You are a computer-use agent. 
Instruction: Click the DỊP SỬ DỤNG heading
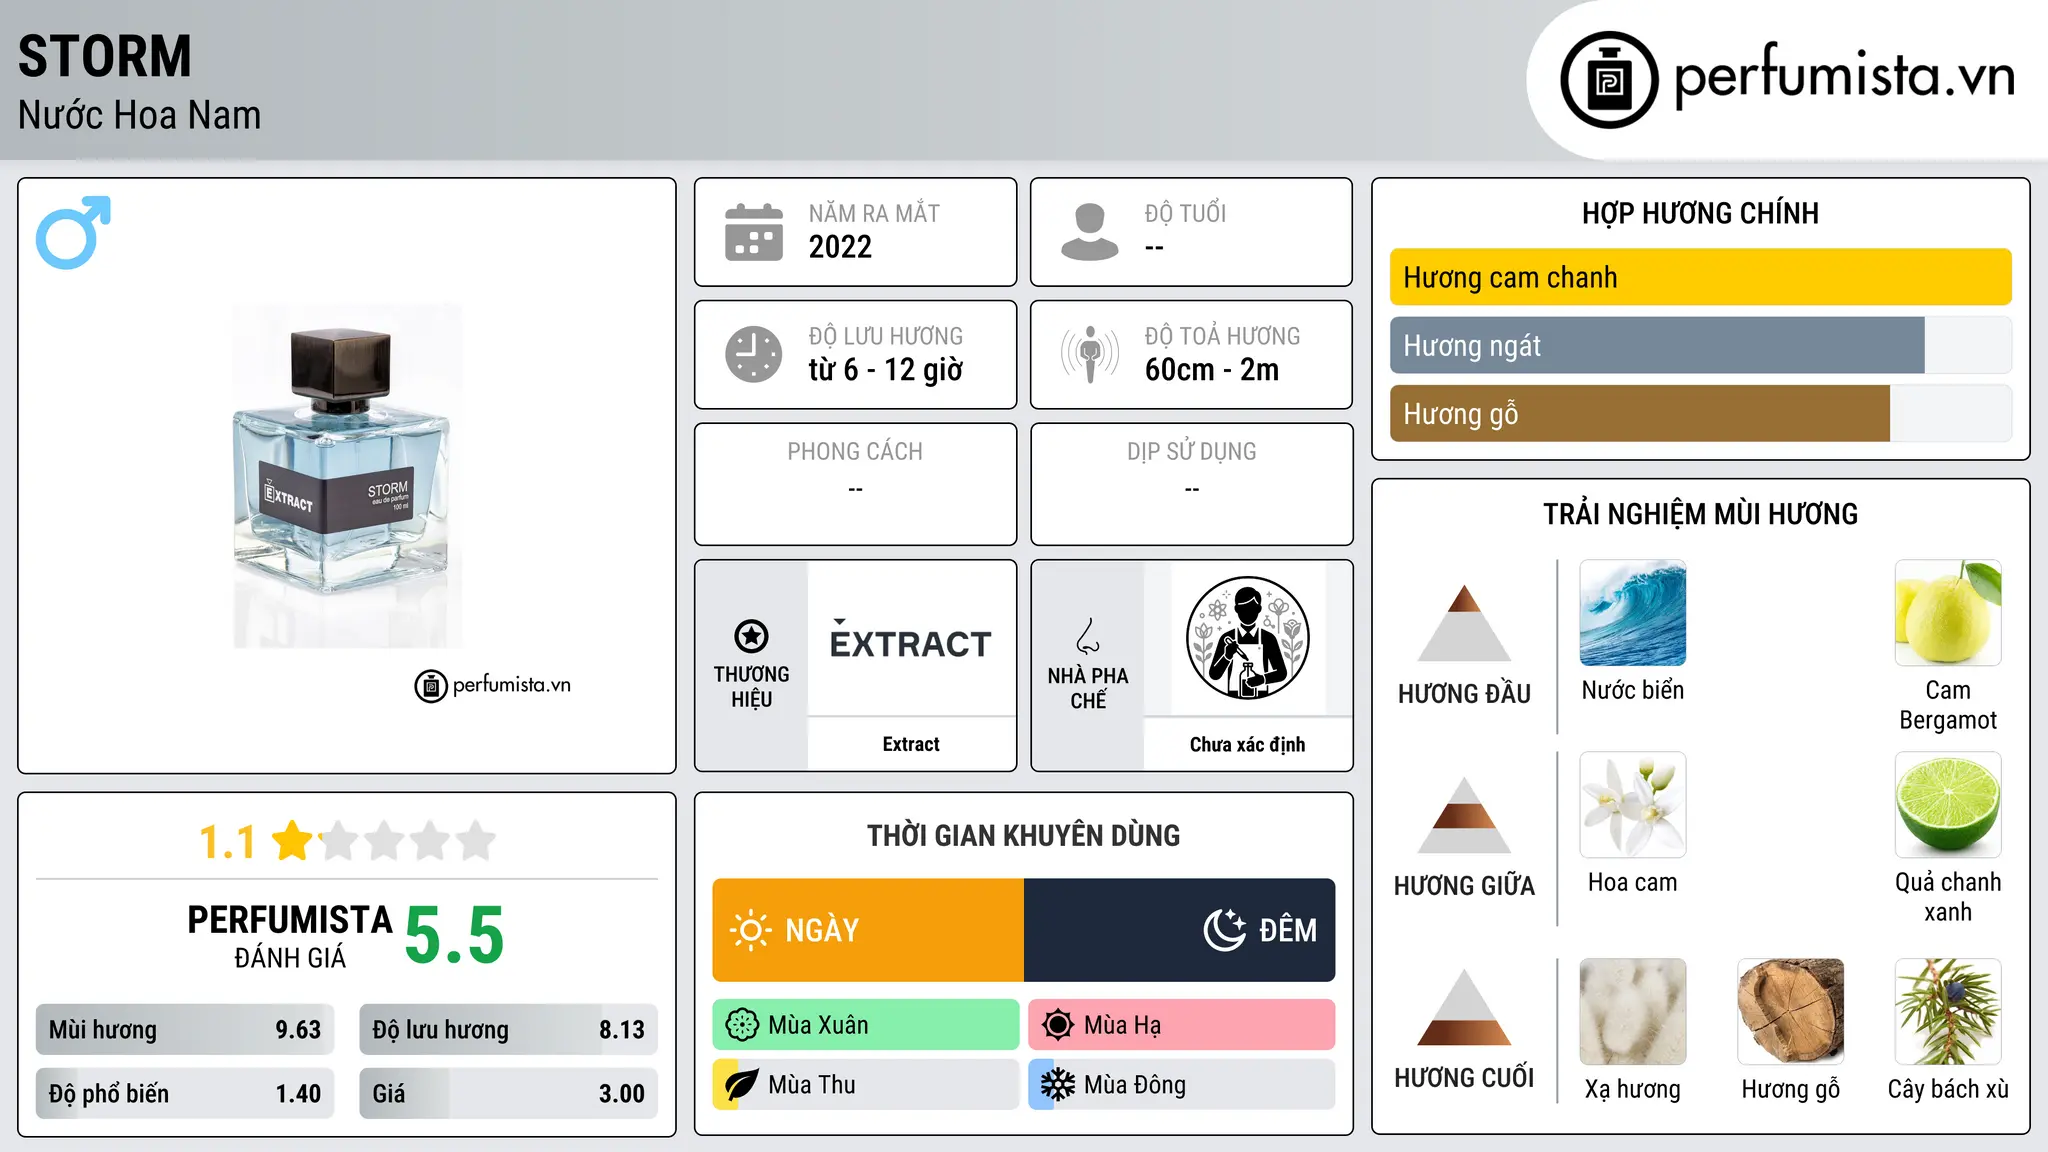1192,452
